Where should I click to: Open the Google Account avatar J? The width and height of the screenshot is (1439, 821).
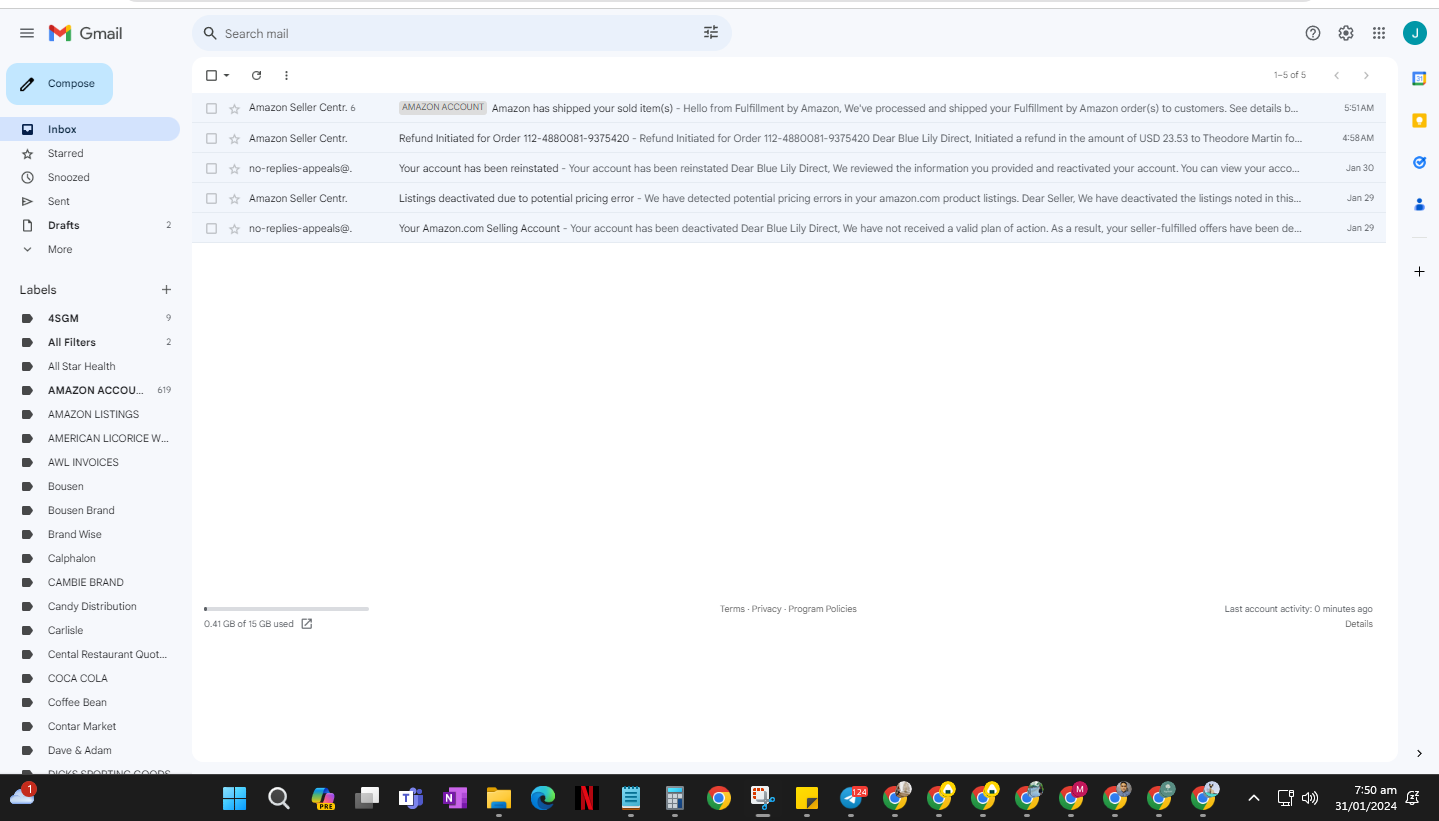click(1414, 33)
